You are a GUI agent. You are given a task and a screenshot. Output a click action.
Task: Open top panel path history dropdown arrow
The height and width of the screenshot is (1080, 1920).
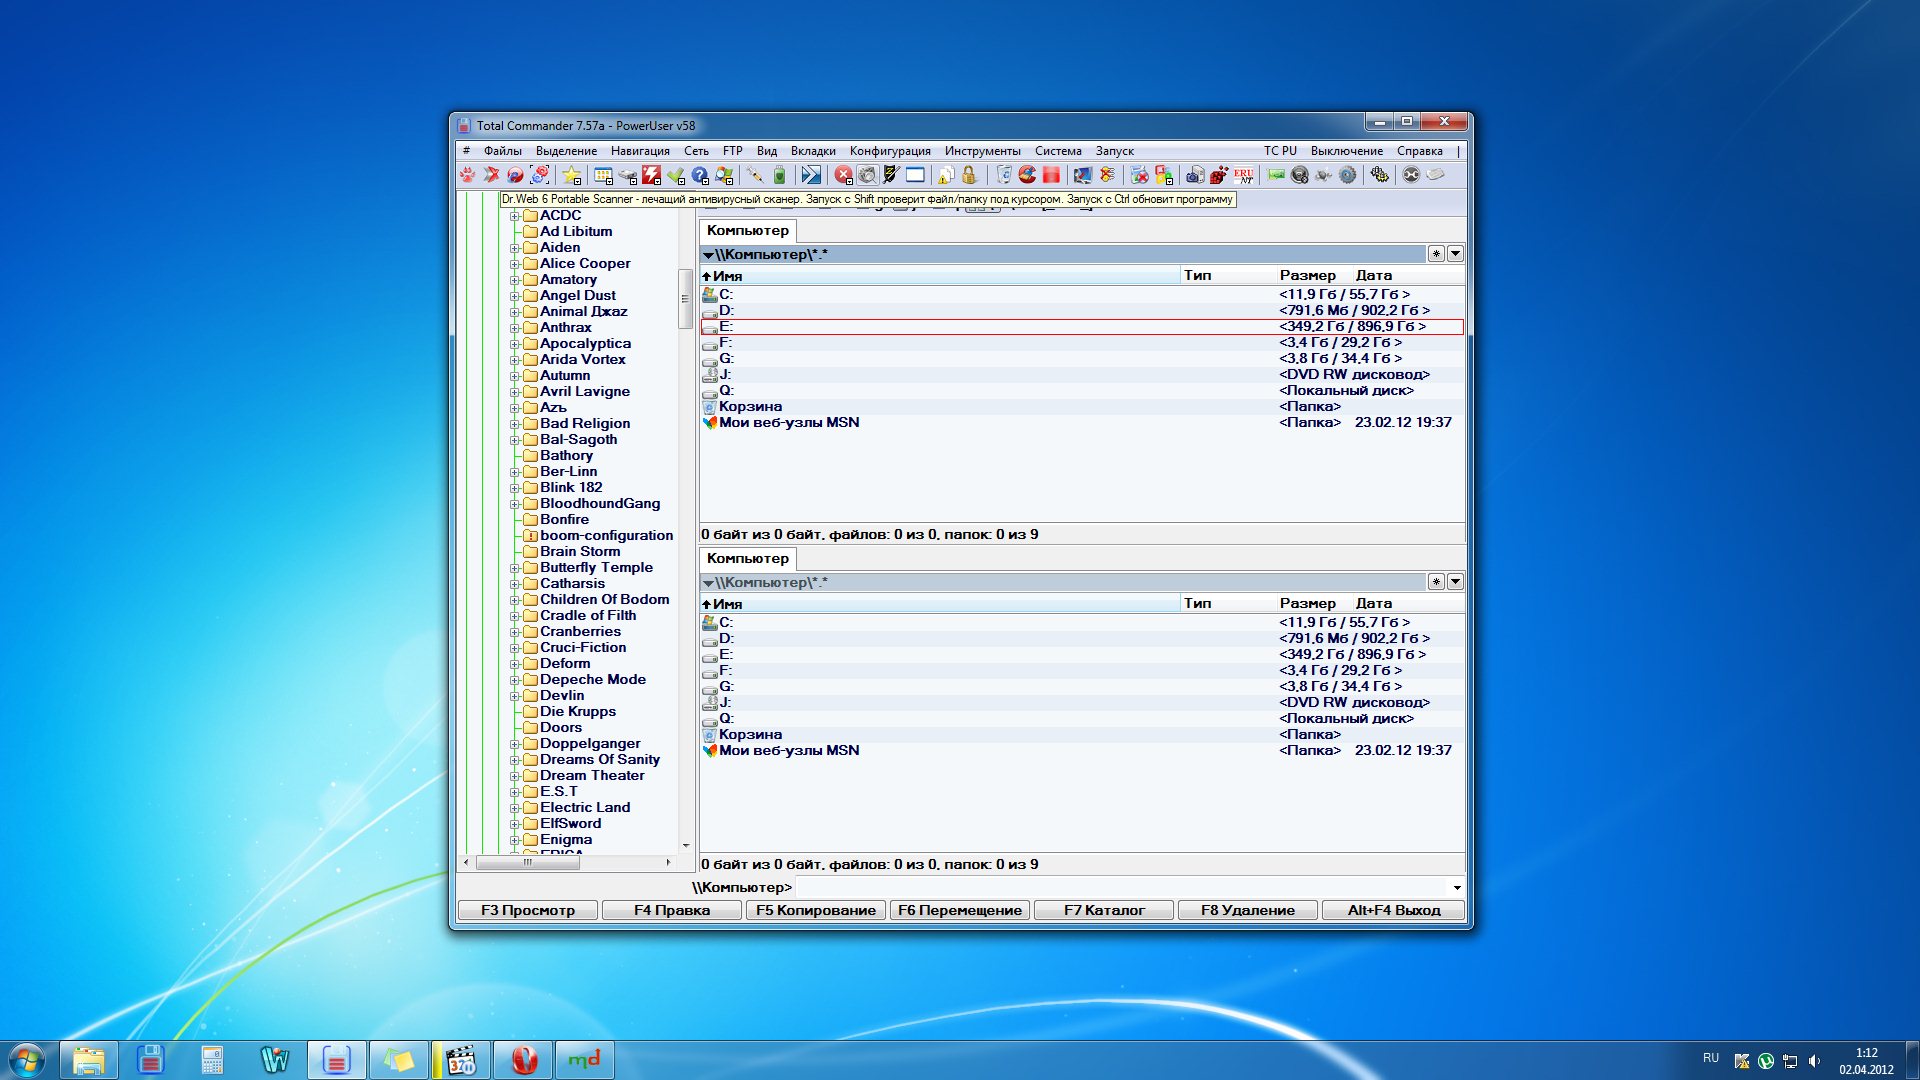tap(1455, 254)
